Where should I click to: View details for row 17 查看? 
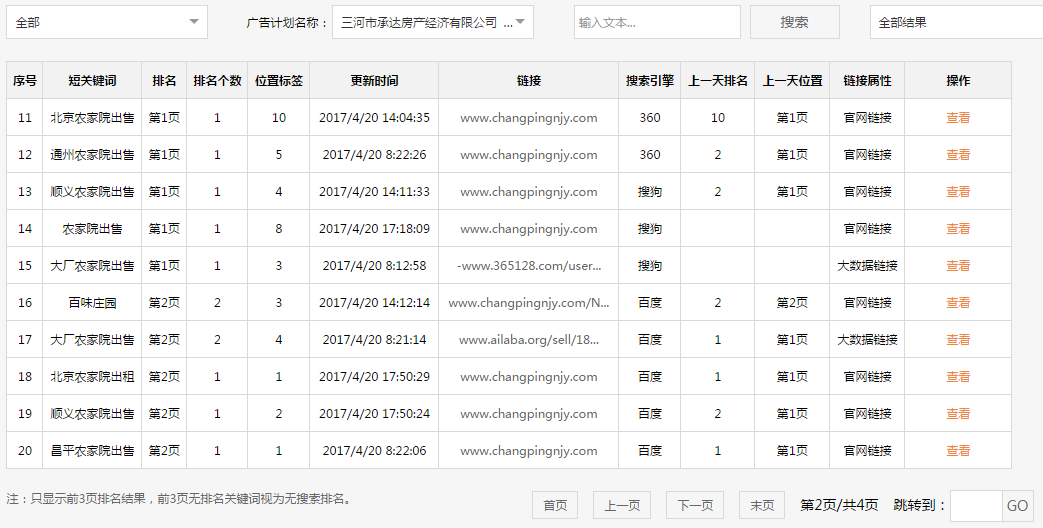click(x=958, y=340)
